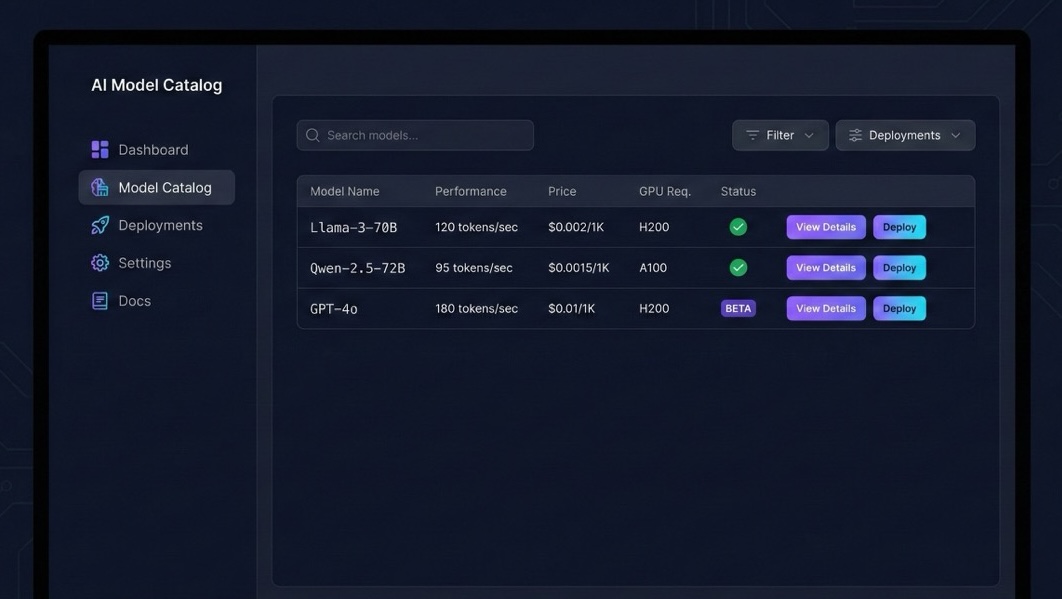
Task: Click the BETA badge on GPT-4o
Action: (738, 307)
